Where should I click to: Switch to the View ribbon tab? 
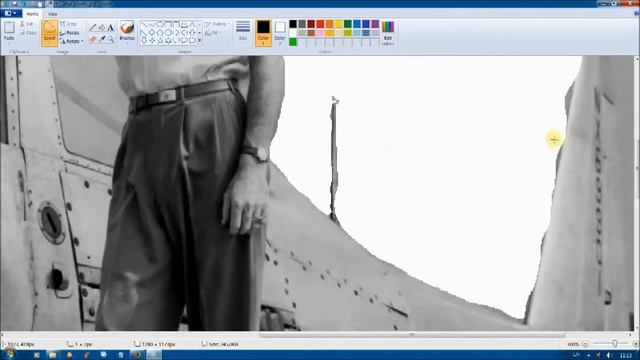point(52,14)
